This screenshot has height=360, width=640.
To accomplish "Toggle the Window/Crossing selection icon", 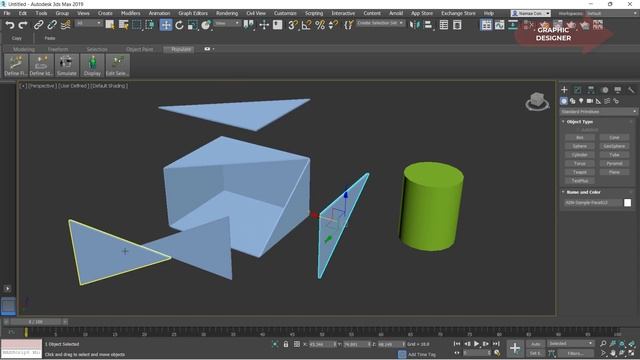I will [x=150, y=25].
